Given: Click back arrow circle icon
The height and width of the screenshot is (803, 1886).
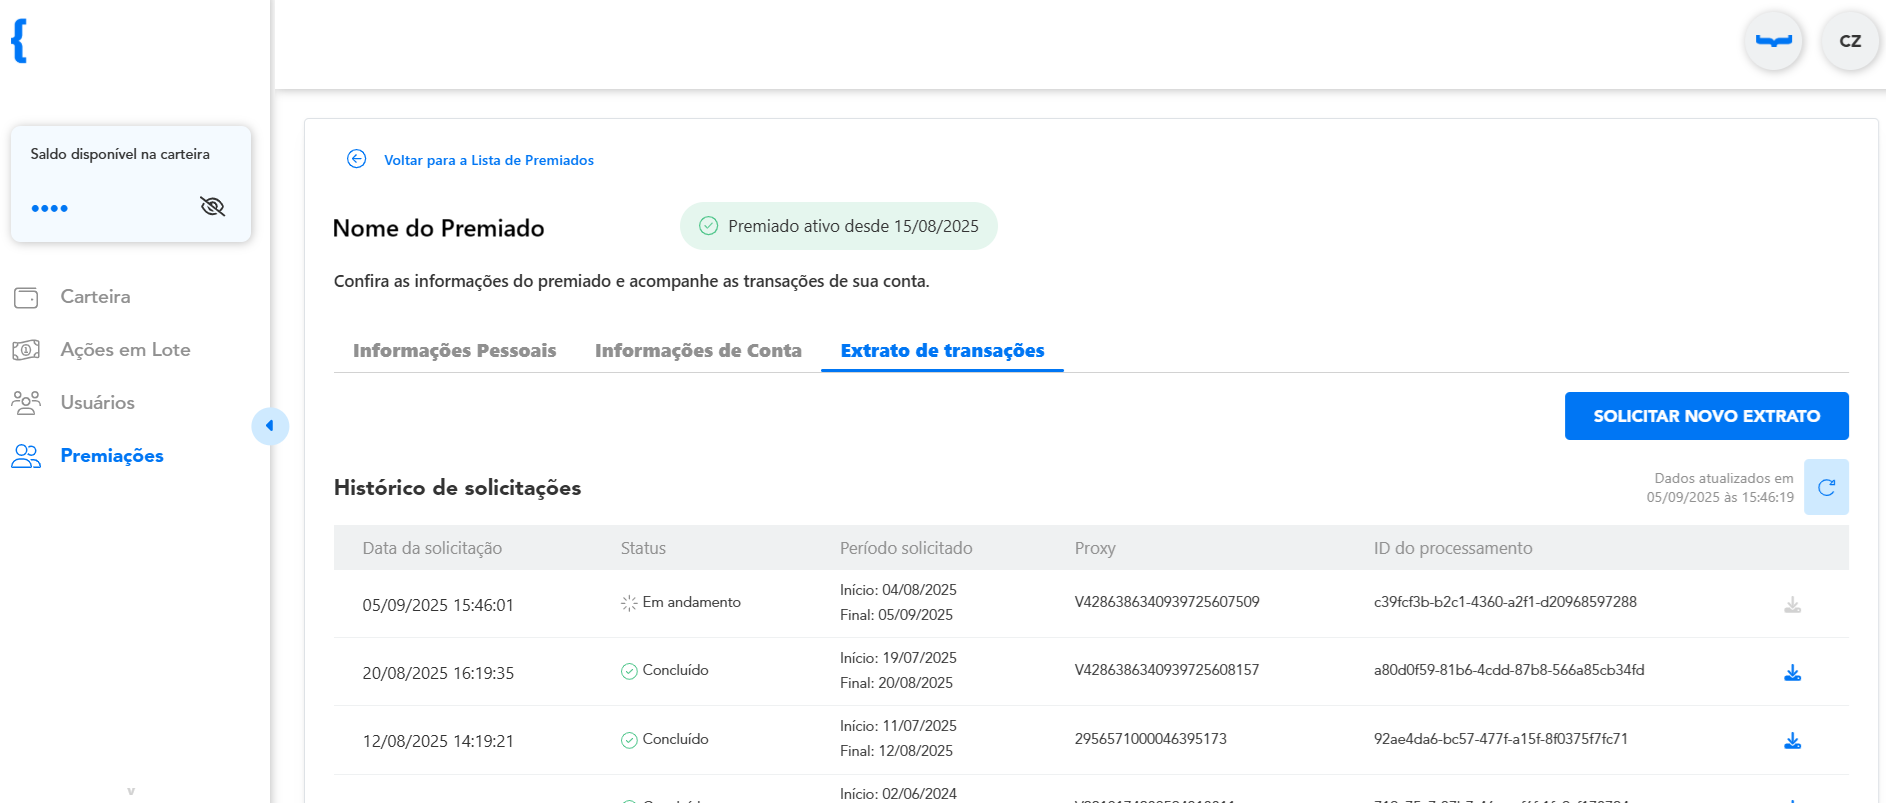Looking at the screenshot, I should (356, 159).
